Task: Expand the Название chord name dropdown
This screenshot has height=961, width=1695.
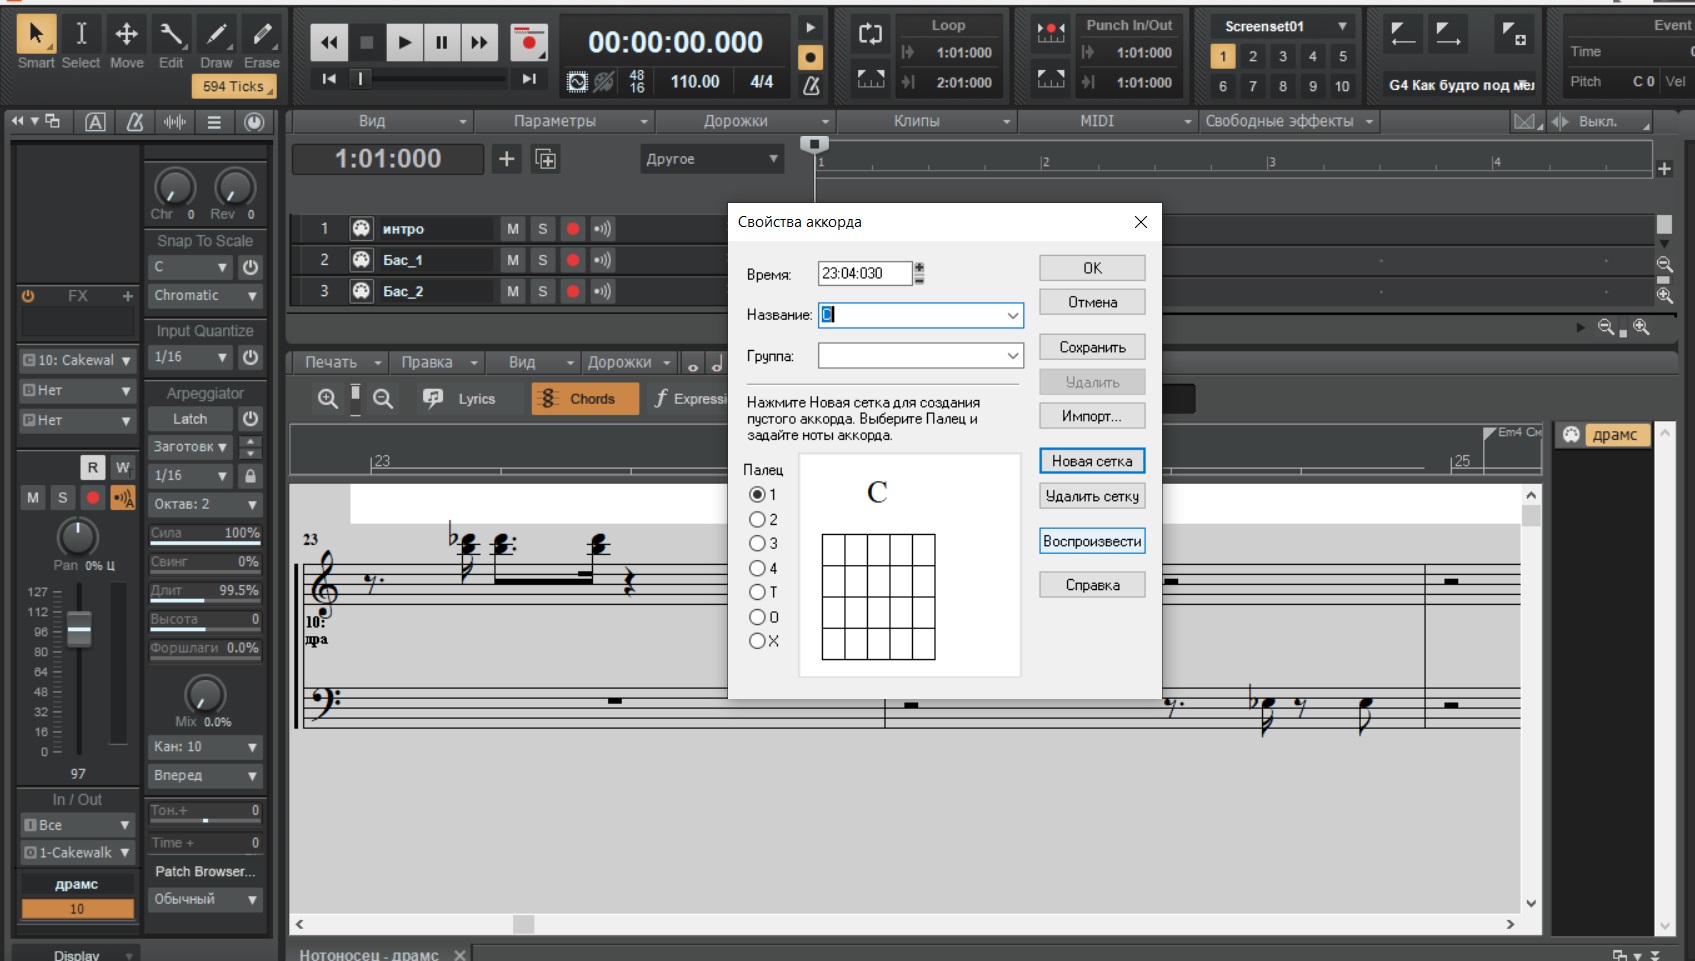Action: pos(1012,316)
